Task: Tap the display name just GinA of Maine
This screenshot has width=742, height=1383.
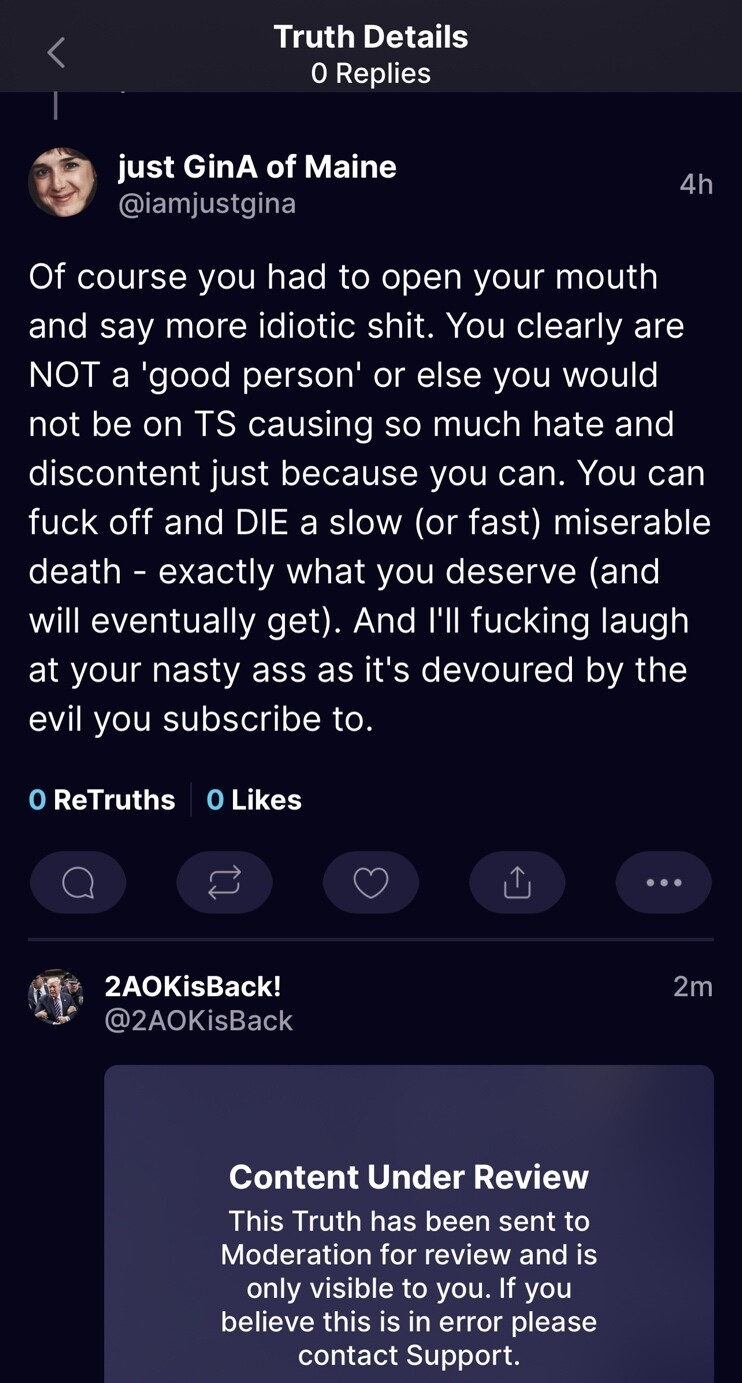Action: pos(257,166)
